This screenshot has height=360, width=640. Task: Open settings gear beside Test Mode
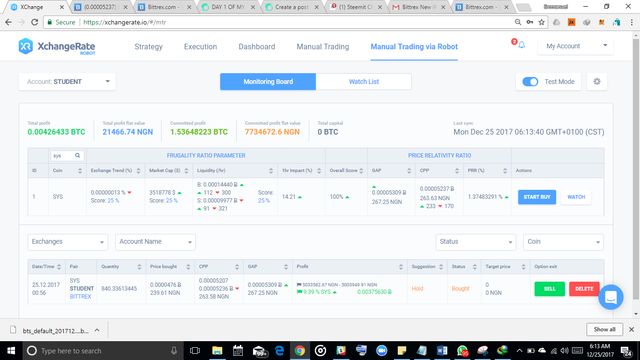coord(597,82)
